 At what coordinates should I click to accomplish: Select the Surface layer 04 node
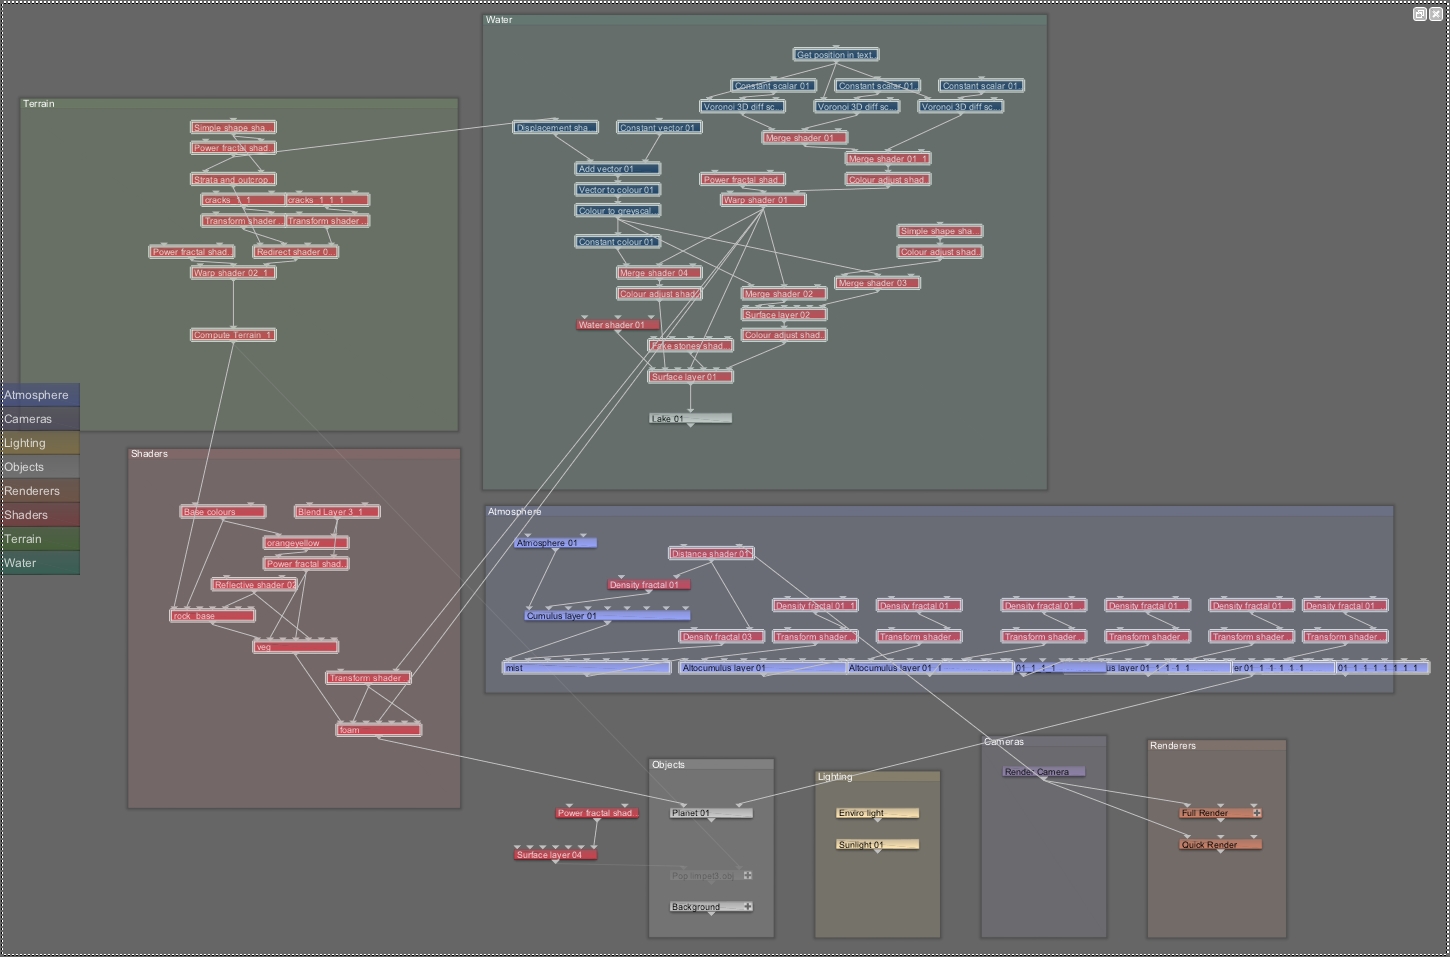555,855
